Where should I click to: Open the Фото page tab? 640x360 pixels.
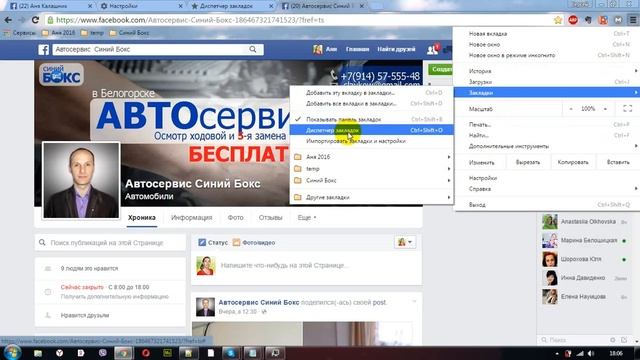236,218
